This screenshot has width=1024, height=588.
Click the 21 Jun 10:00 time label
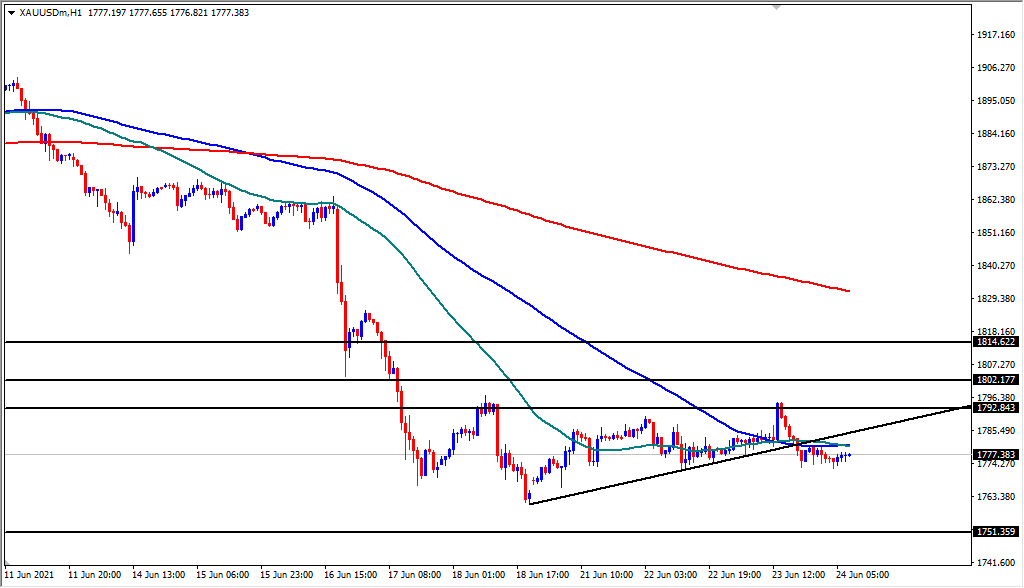coord(607,575)
